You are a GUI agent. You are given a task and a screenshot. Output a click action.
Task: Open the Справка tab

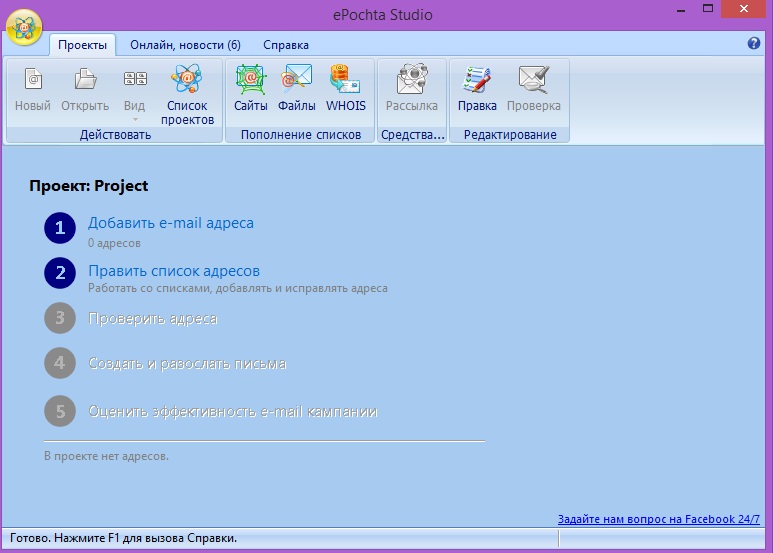(x=286, y=45)
